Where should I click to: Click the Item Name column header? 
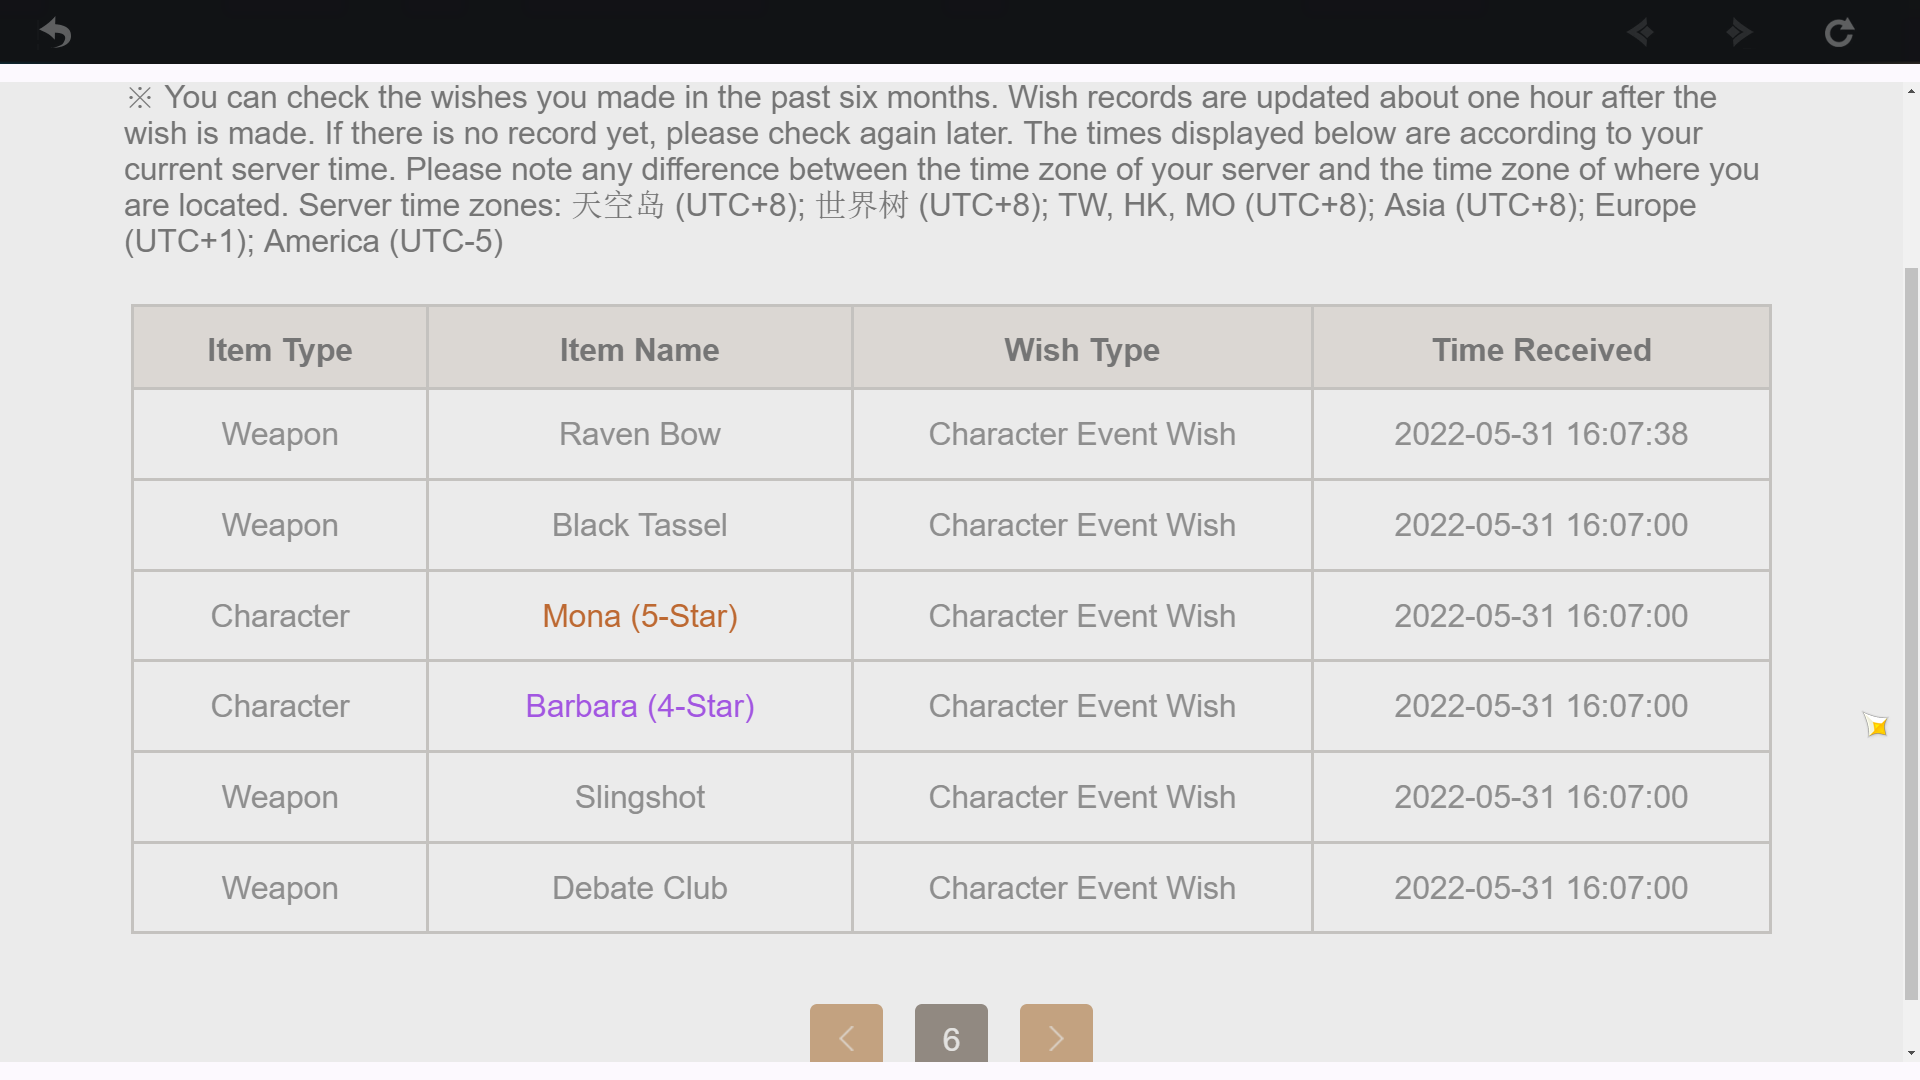(x=640, y=348)
